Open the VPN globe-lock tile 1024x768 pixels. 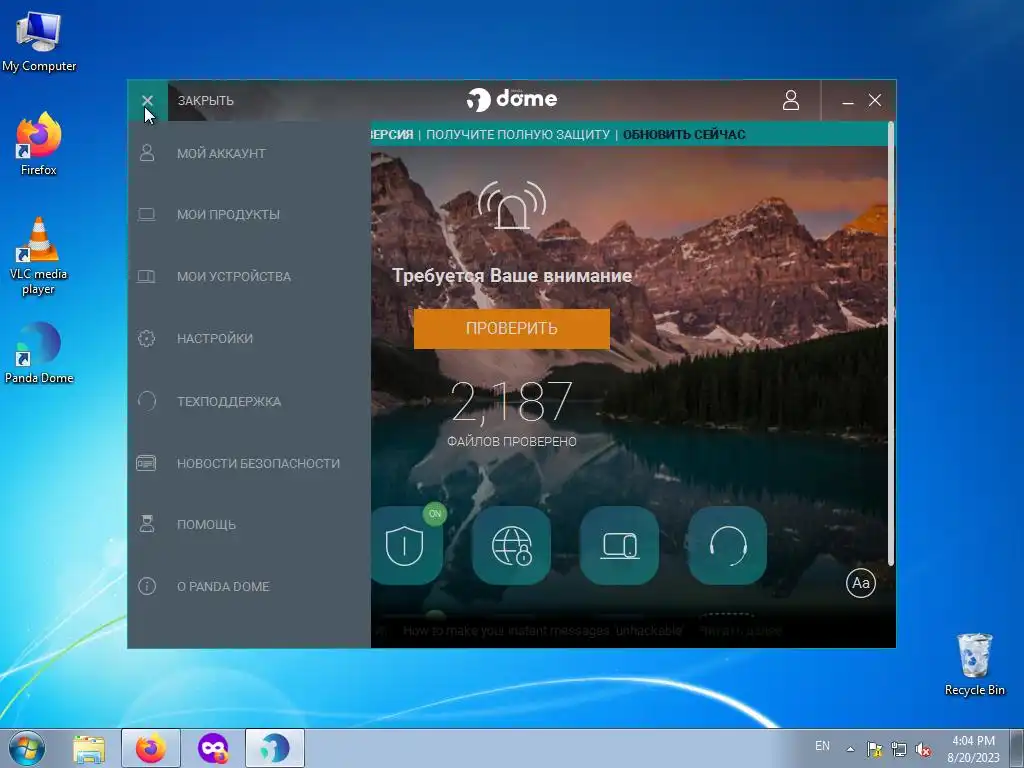pyautogui.click(x=511, y=545)
